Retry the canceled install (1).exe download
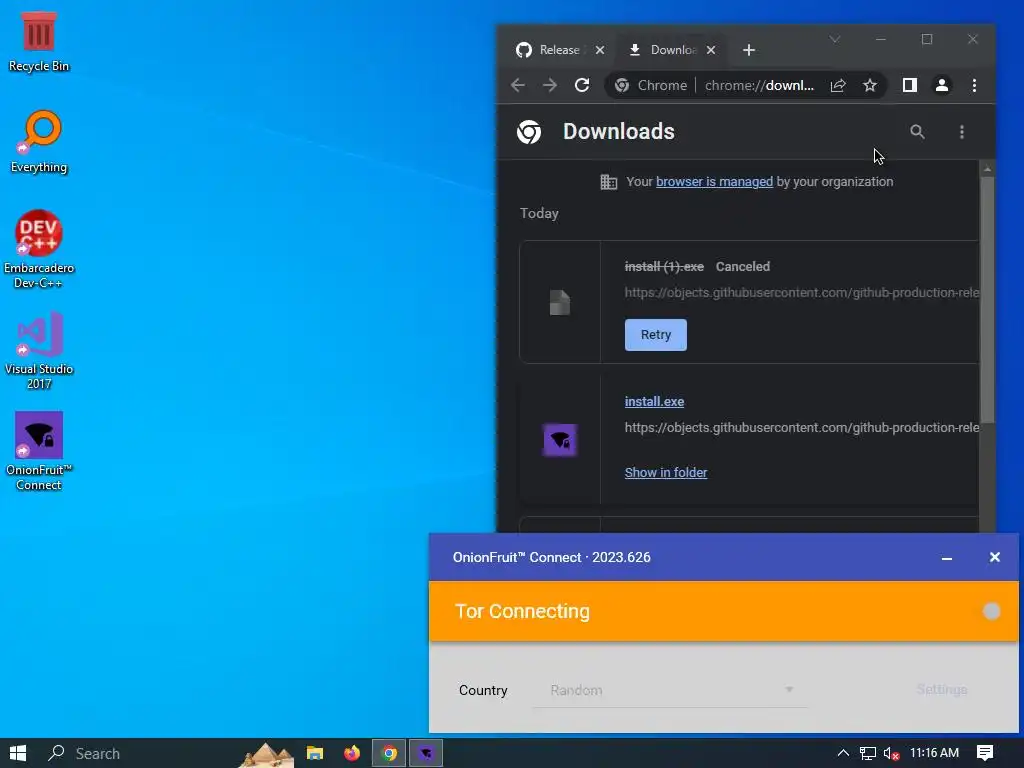This screenshot has width=1024, height=768. coord(656,335)
